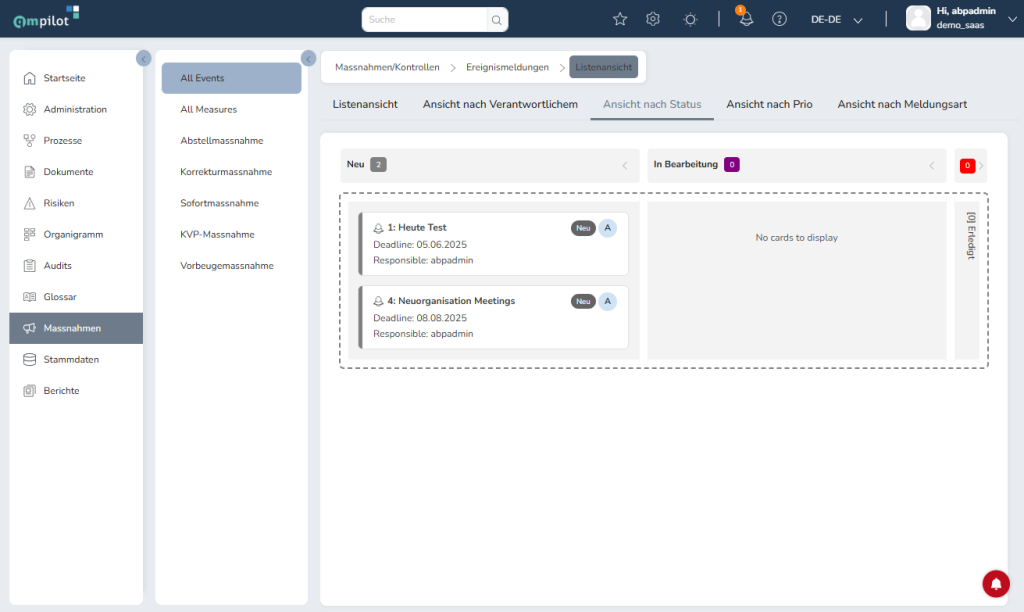Open notifications bell in top bar
This screenshot has width=1024, height=612.
(x=746, y=20)
